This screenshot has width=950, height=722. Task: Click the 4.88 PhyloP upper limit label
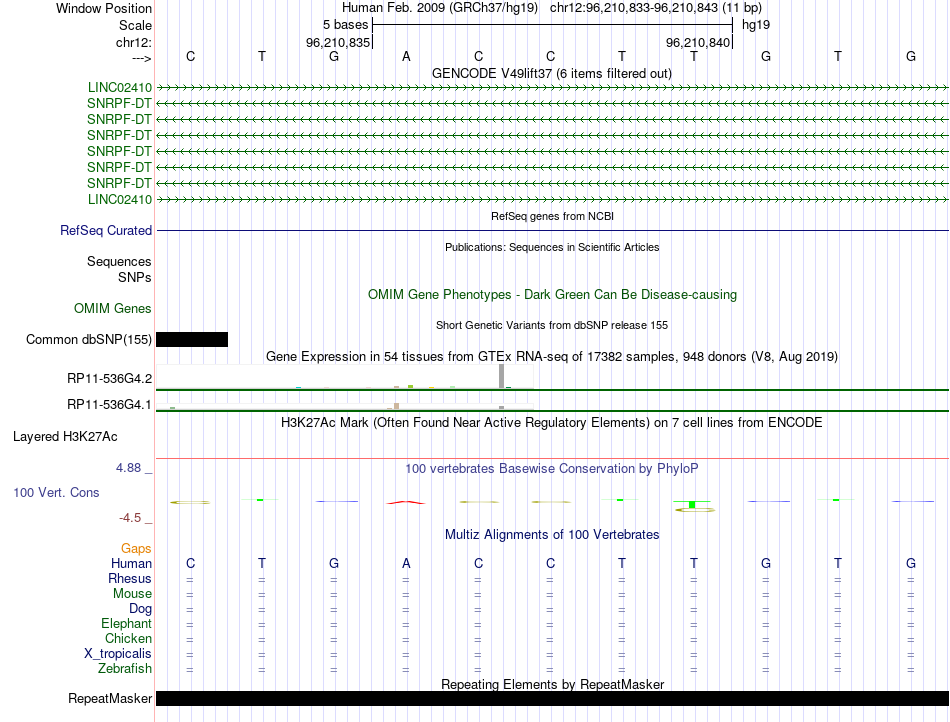point(128,468)
